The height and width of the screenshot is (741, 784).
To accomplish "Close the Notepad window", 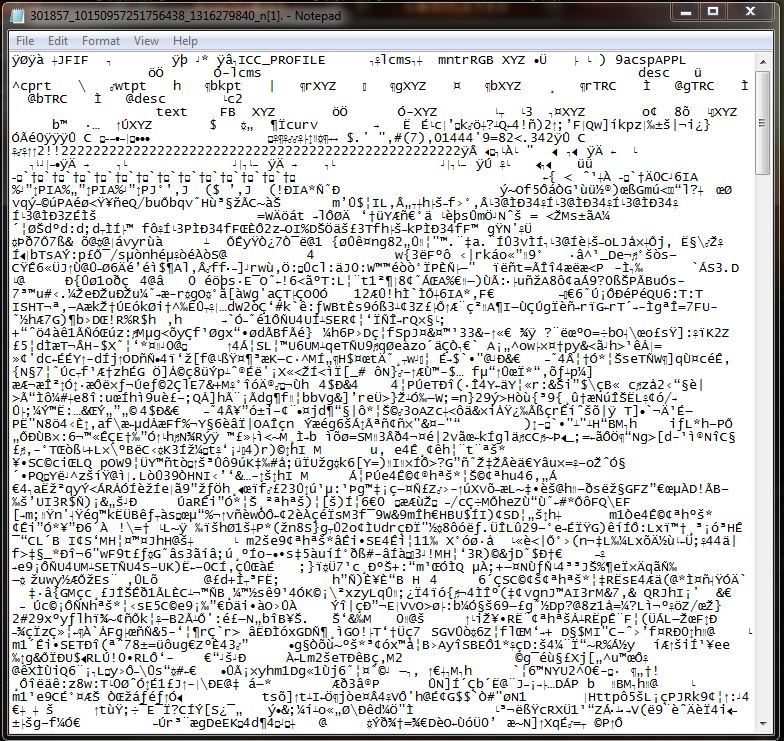I will (x=750, y=11).
